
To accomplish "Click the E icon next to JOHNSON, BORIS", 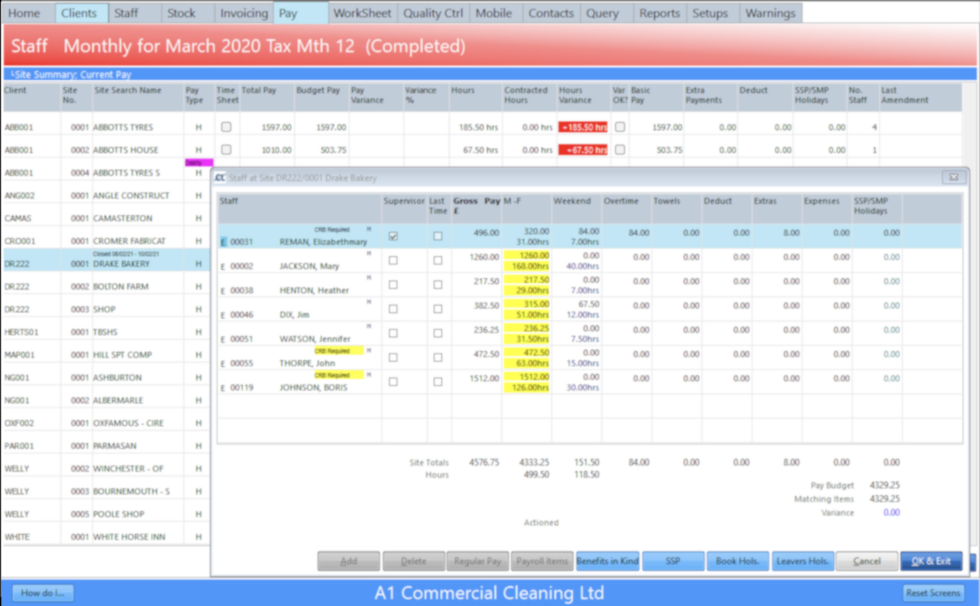I will [x=221, y=387].
